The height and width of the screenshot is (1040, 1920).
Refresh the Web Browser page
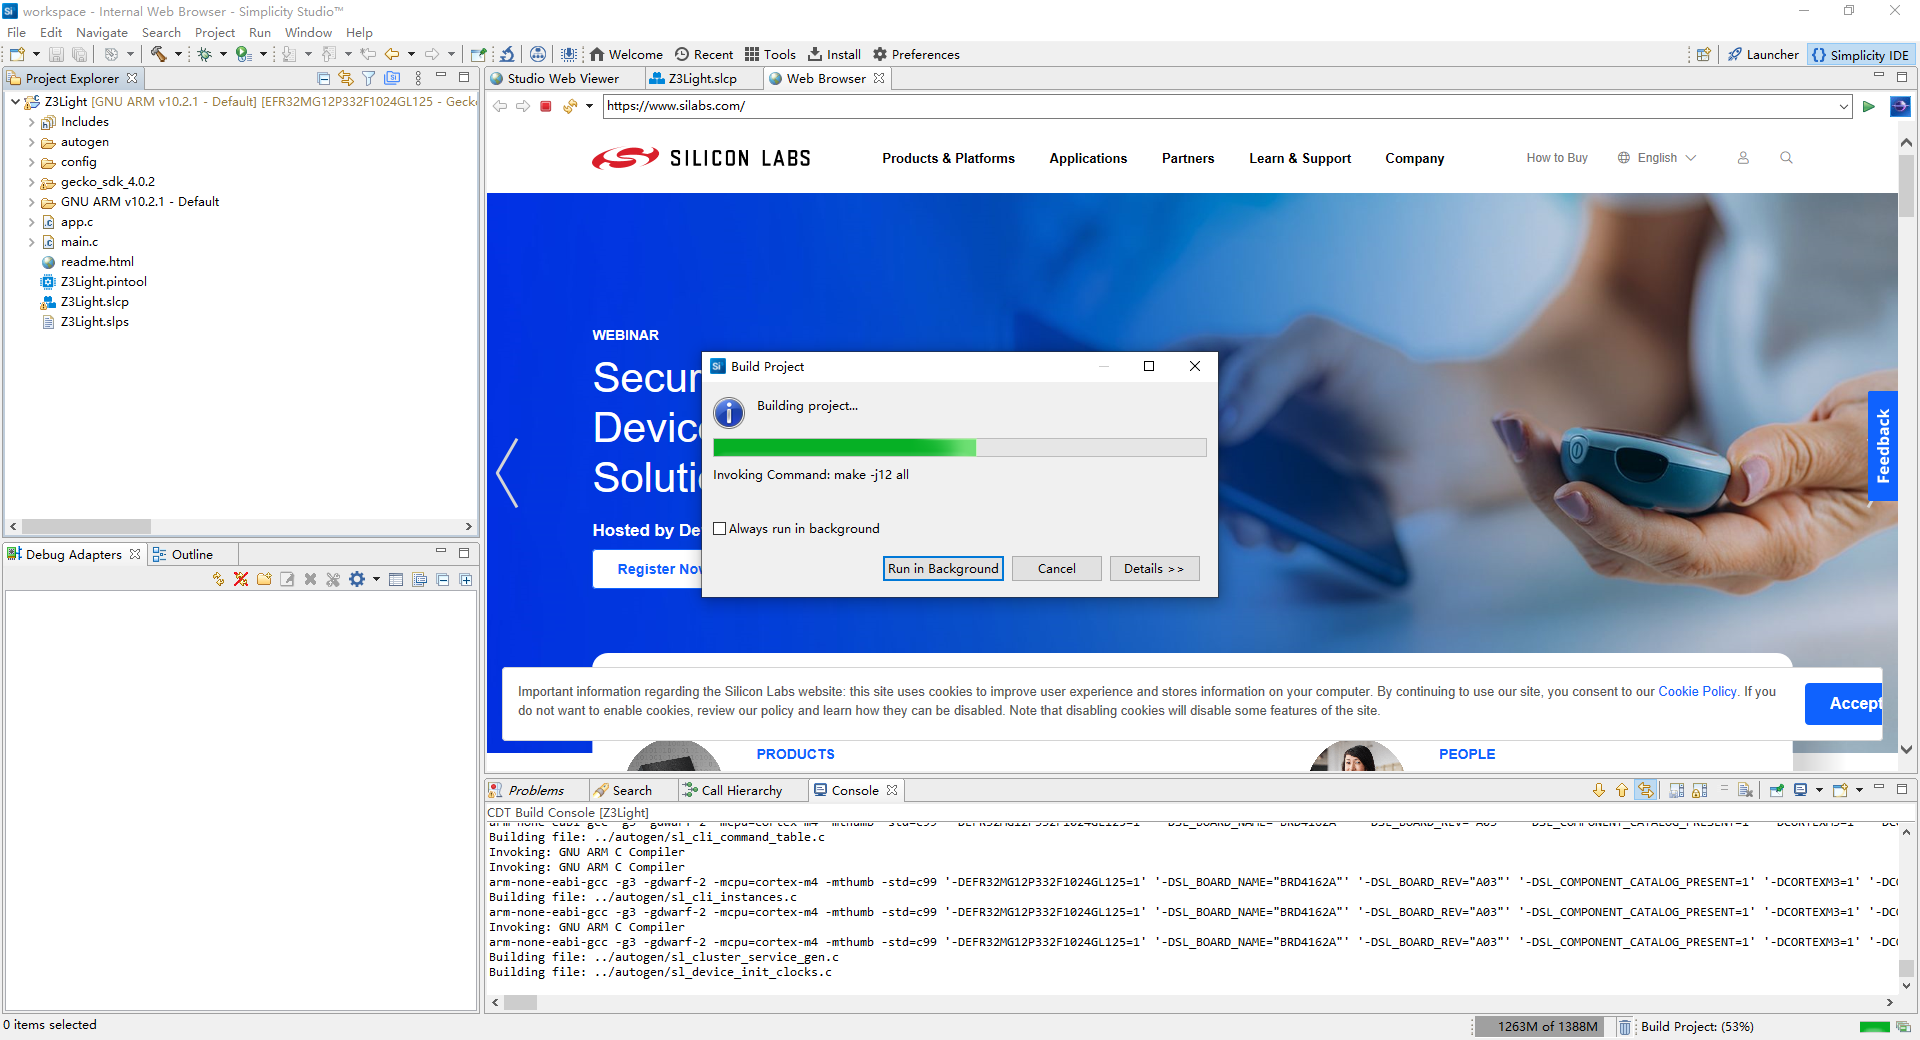(570, 106)
